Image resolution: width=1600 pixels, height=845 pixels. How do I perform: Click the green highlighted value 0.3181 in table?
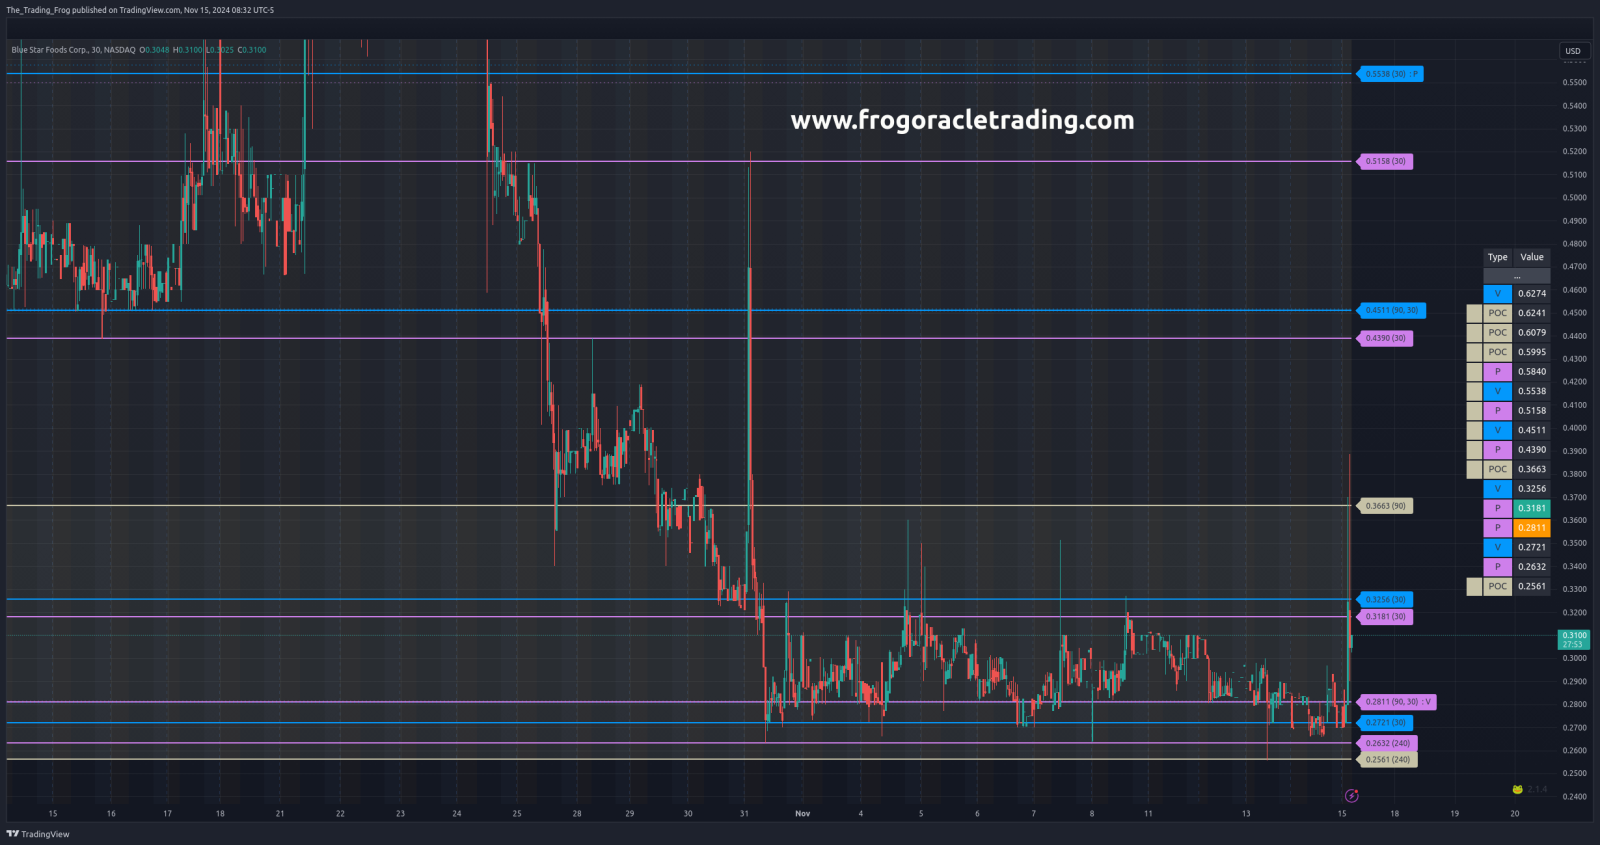click(x=1532, y=509)
